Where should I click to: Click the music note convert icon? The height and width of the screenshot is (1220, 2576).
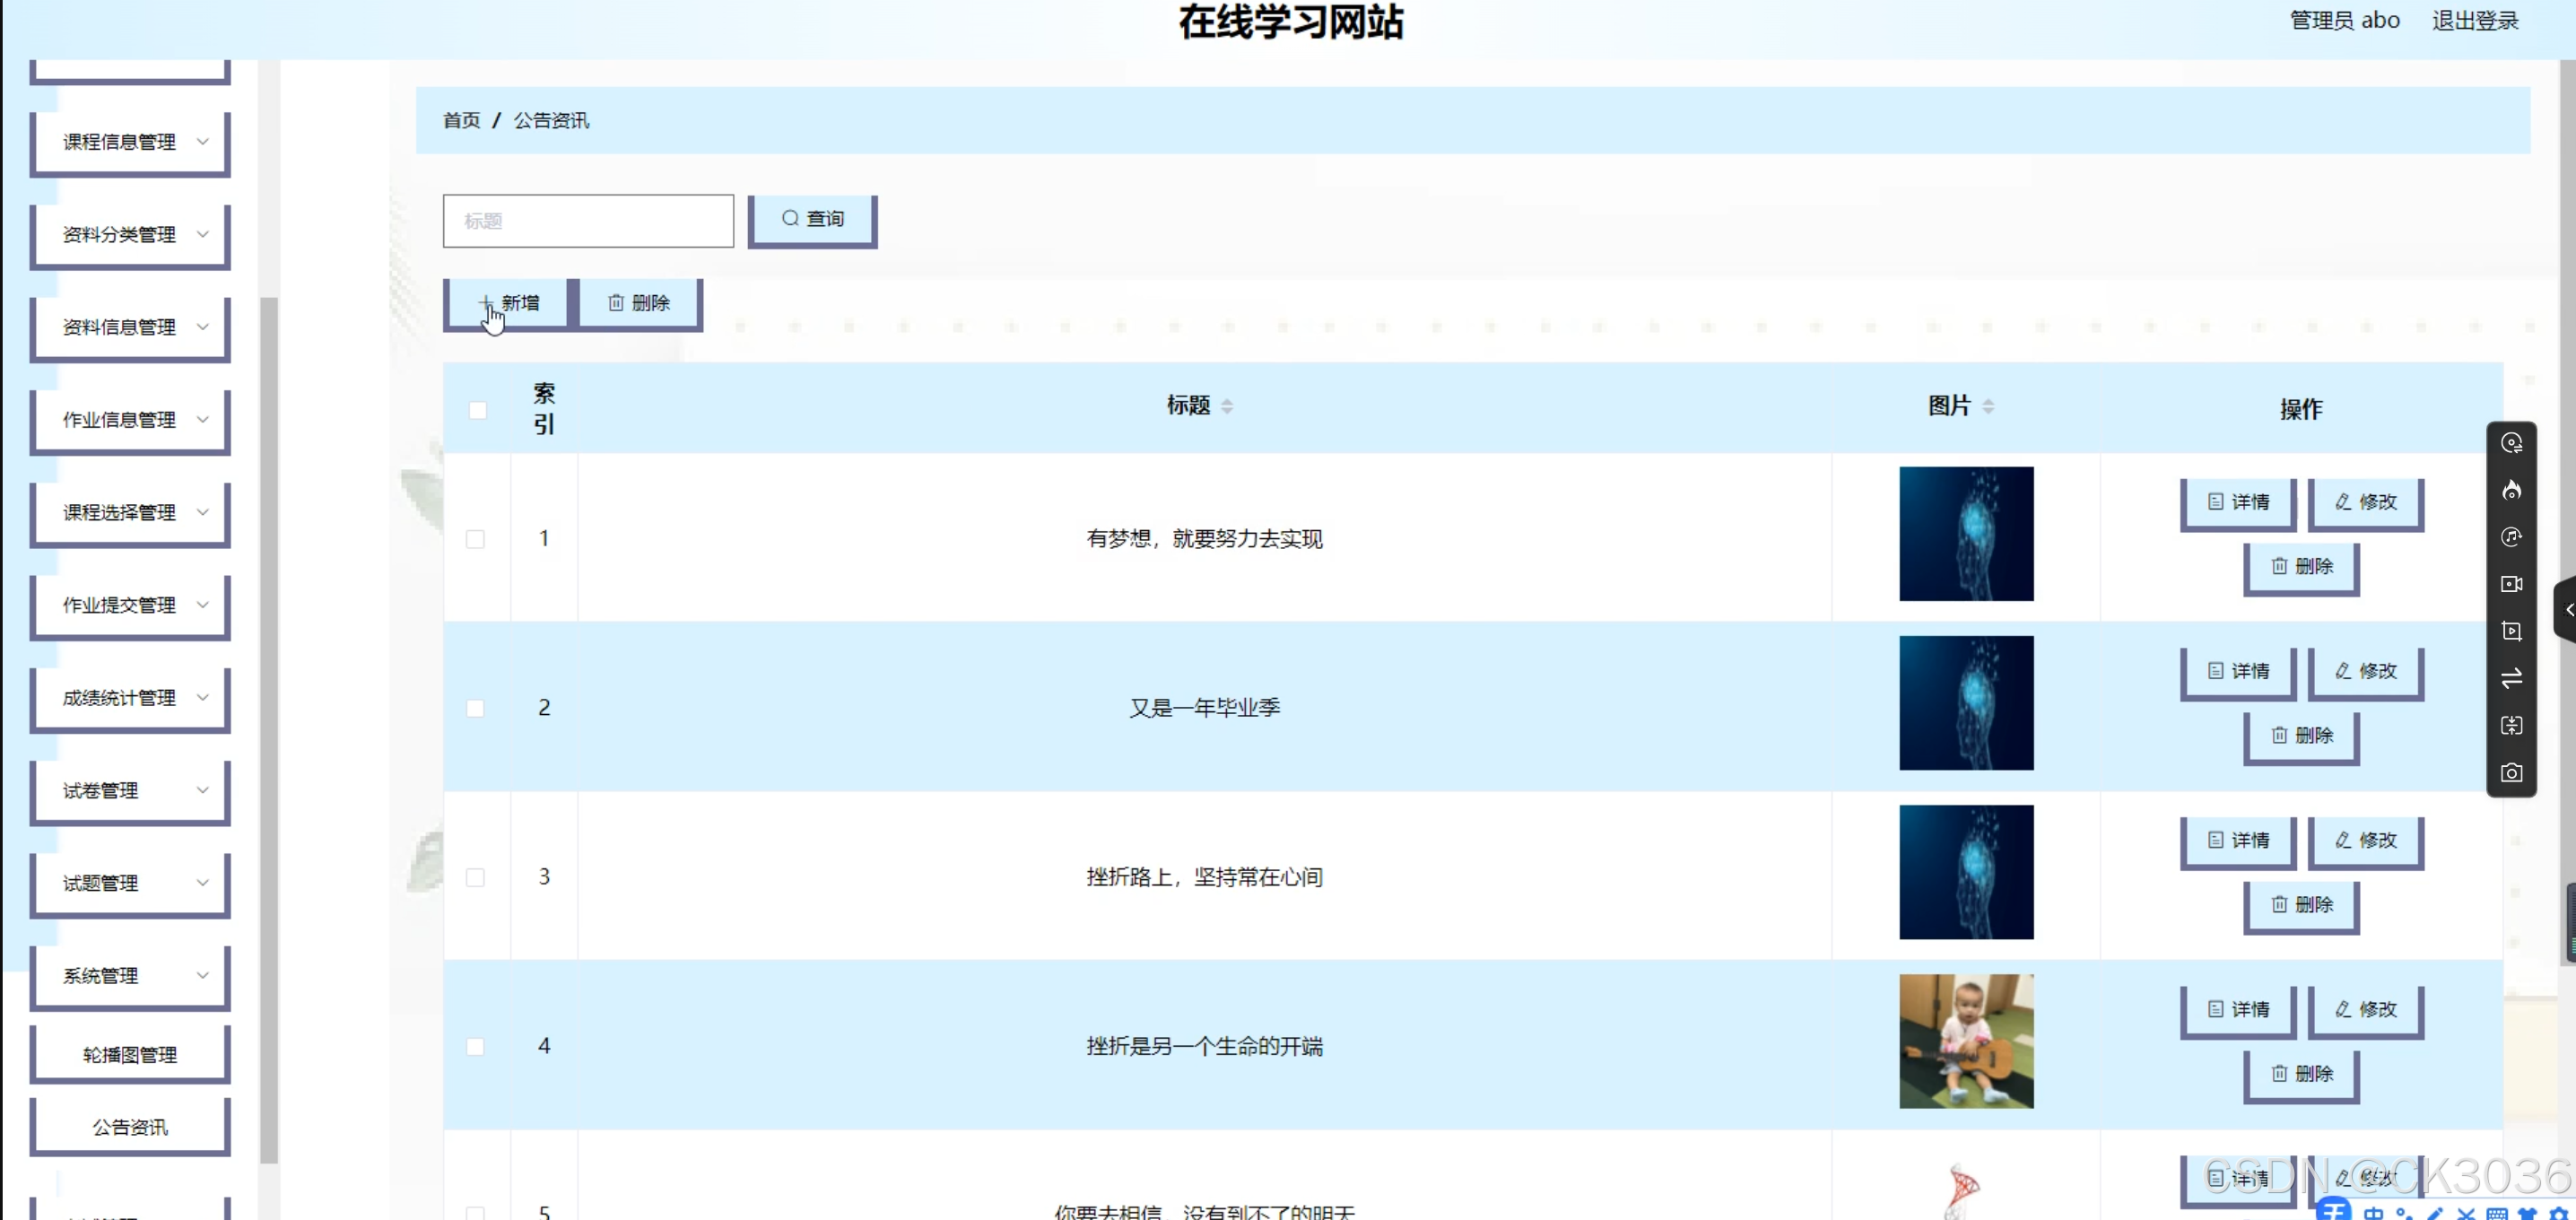click(2511, 537)
